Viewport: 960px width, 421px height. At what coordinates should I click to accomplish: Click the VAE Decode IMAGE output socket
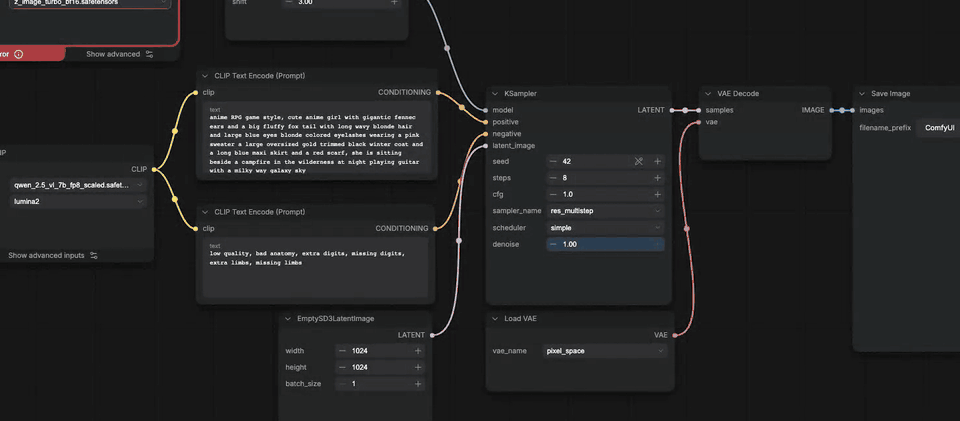pos(831,110)
